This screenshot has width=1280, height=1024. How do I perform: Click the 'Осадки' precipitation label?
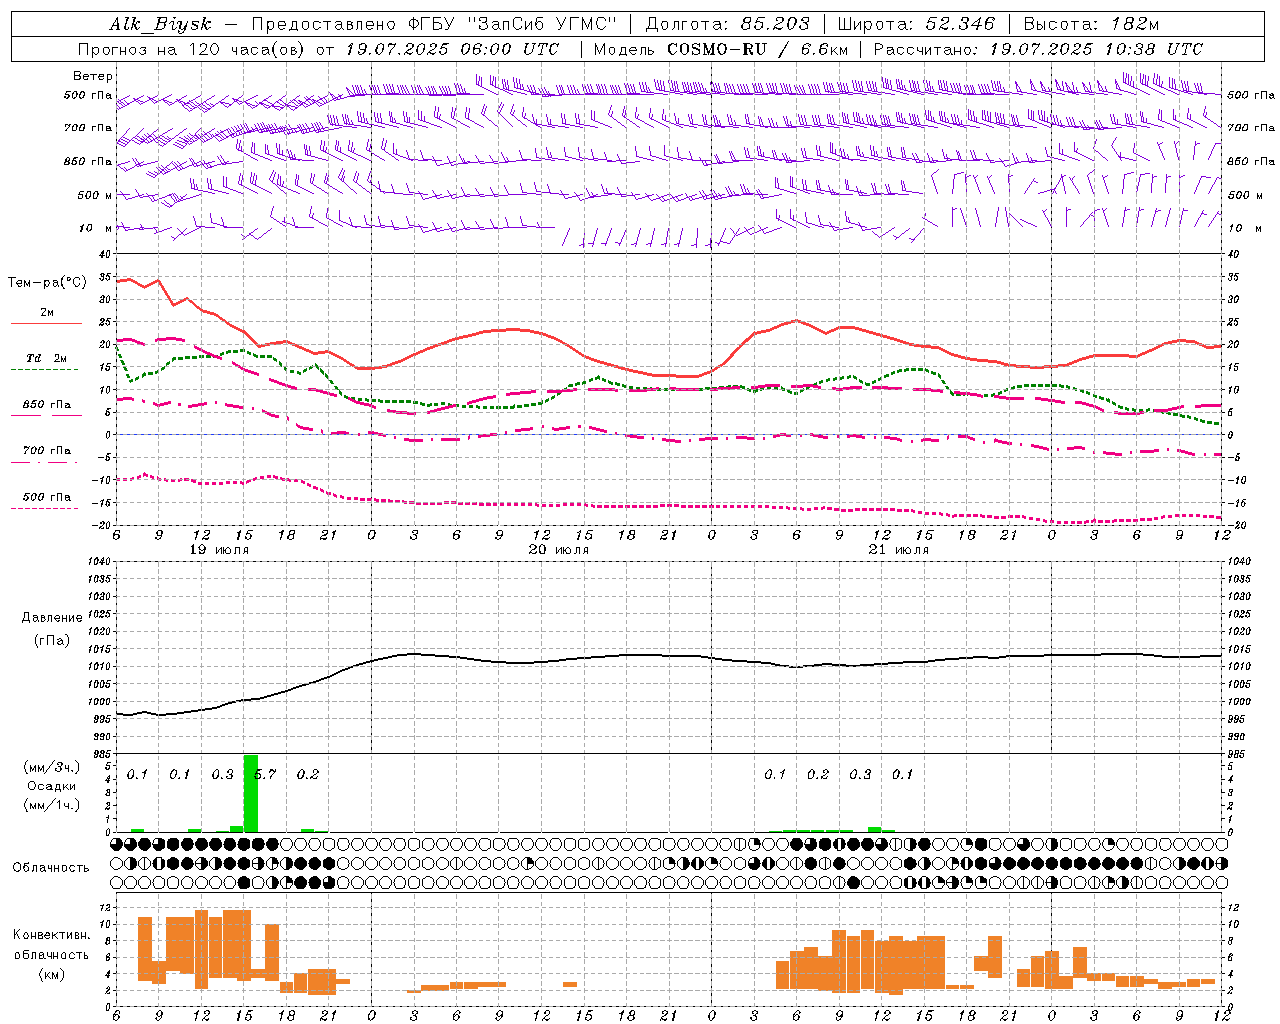pyautogui.click(x=52, y=786)
